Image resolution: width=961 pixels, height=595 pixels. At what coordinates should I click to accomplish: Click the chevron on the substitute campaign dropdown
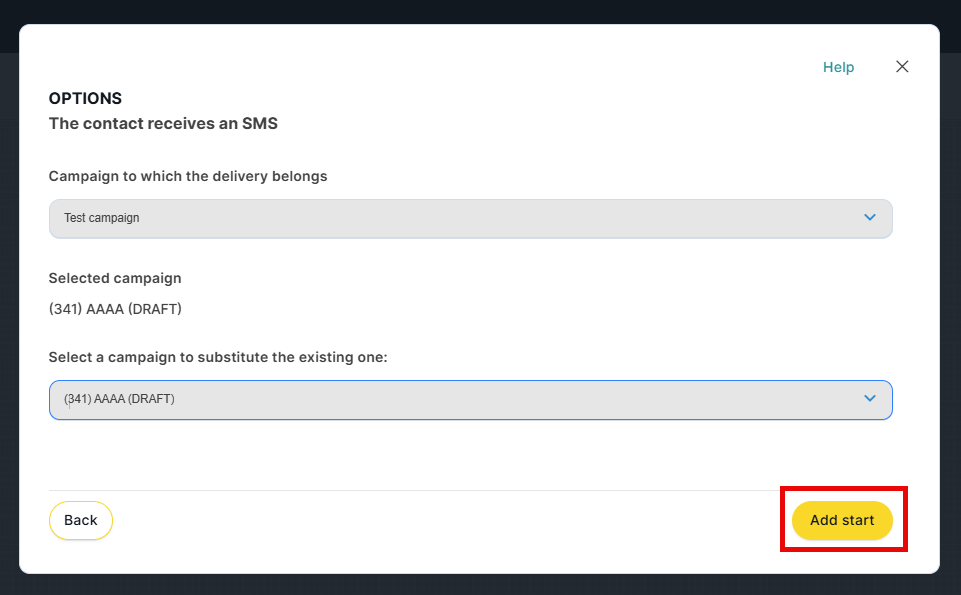[869, 399]
